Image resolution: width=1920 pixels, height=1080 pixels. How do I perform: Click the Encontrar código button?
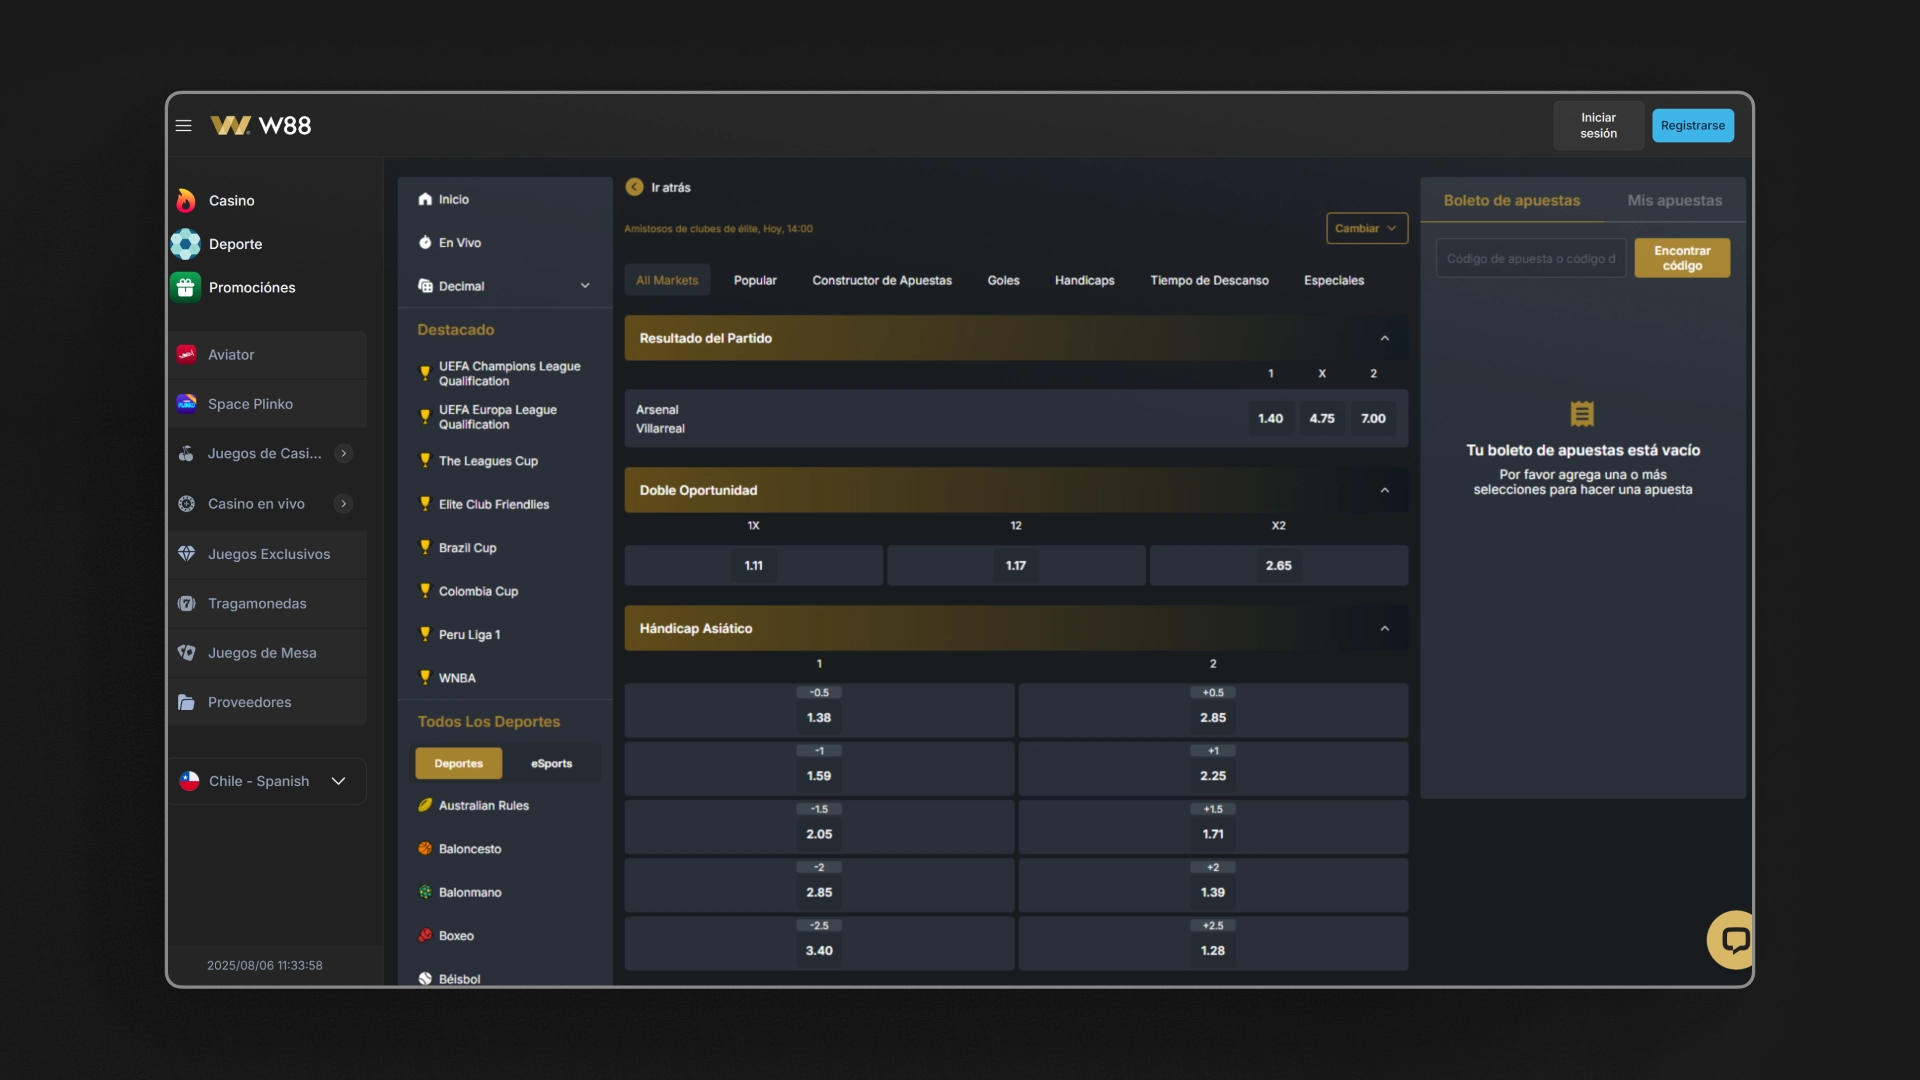(1682, 259)
